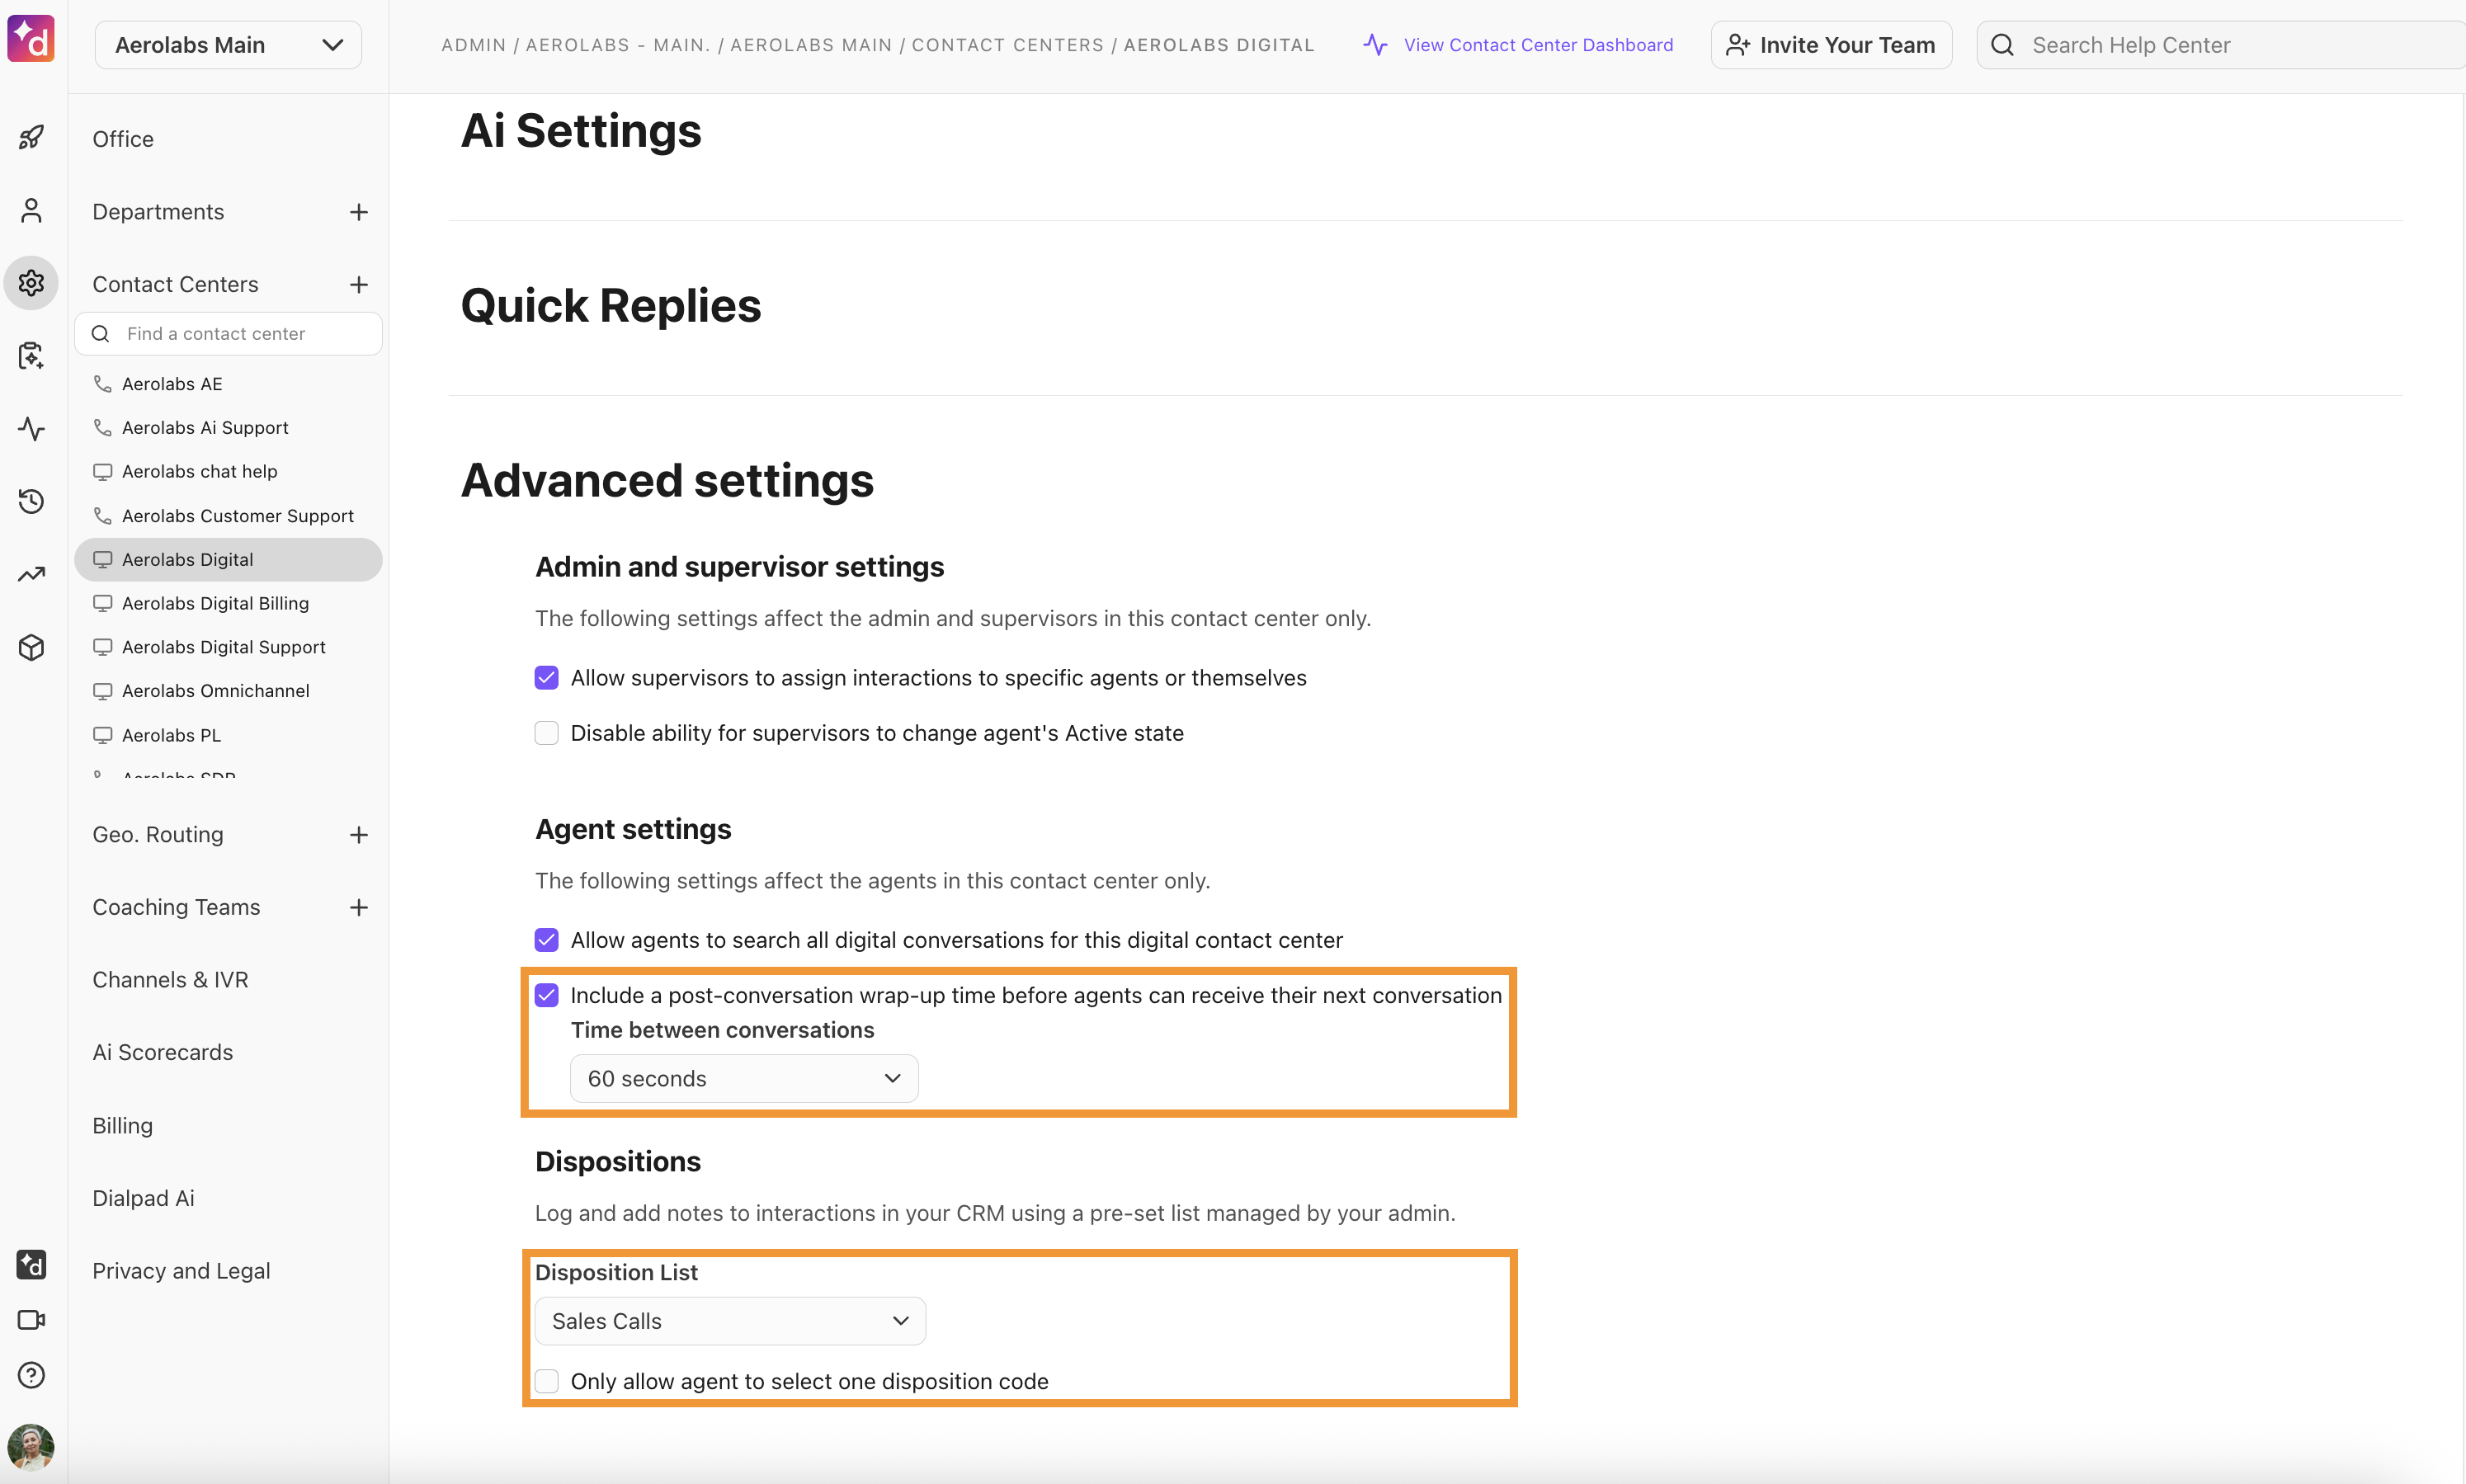Click the search magnifier in Help Center field
This screenshot has width=2466, height=1484.
[x=2002, y=45]
